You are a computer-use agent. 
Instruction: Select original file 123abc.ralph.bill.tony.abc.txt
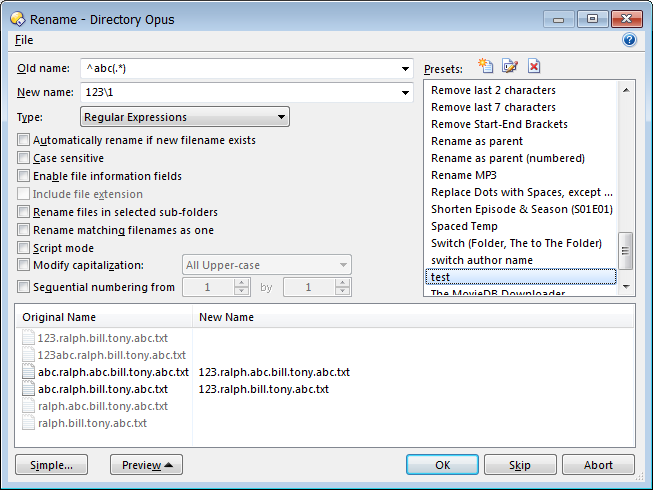point(112,355)
